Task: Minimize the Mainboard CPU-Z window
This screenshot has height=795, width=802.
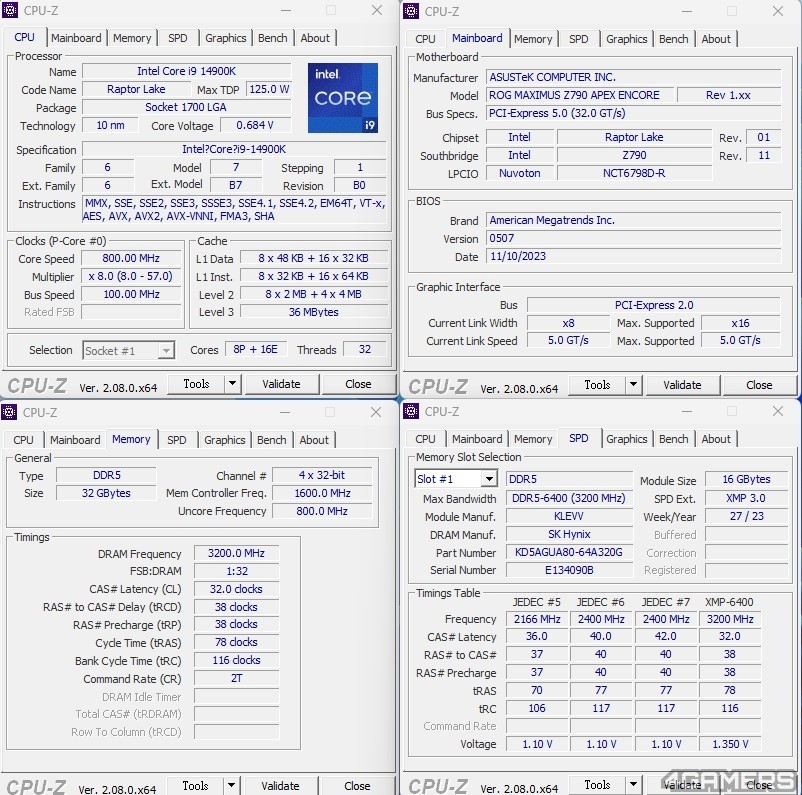Action: tap(687, 11)
